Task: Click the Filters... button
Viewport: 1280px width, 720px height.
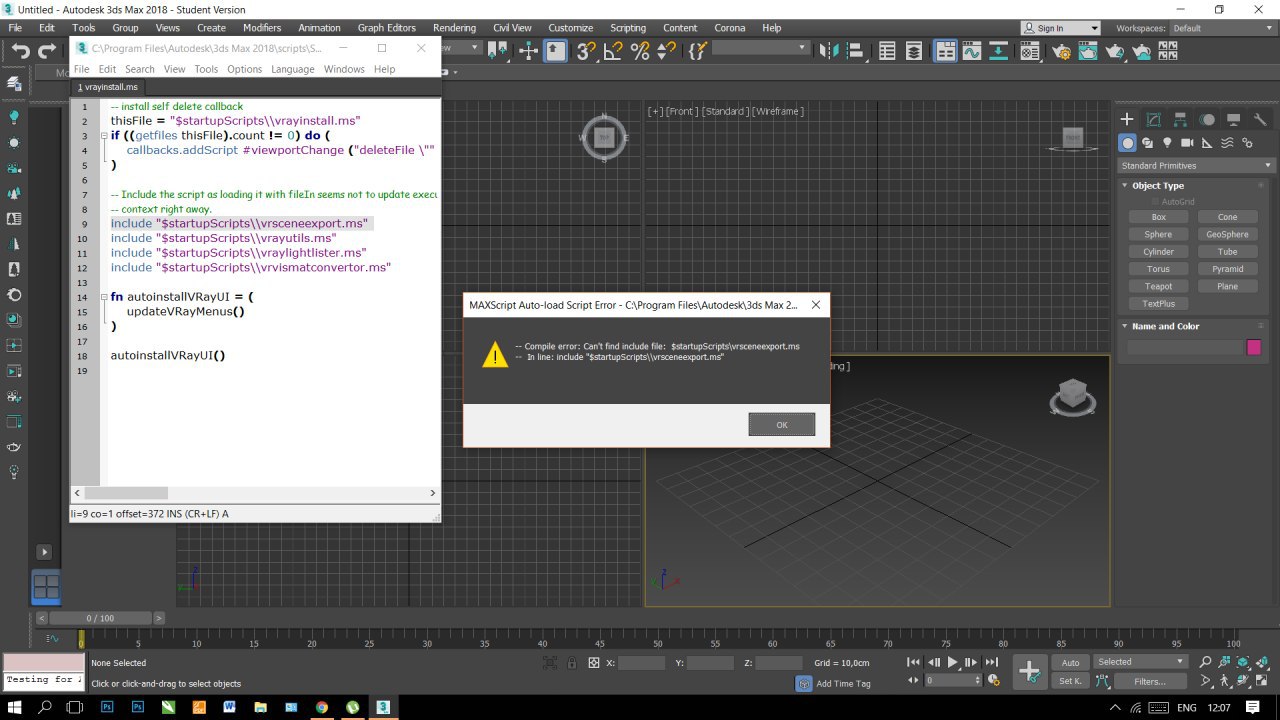Action: (x=1149, y=681)
